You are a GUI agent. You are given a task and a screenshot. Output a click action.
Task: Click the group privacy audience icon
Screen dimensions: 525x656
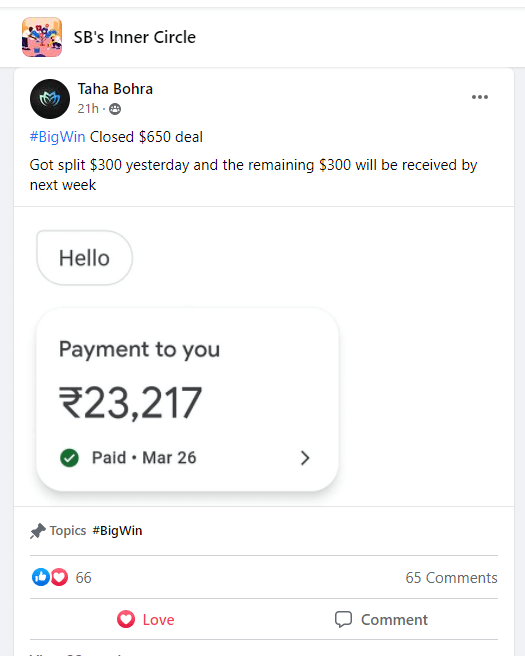[x=115, y=109]
